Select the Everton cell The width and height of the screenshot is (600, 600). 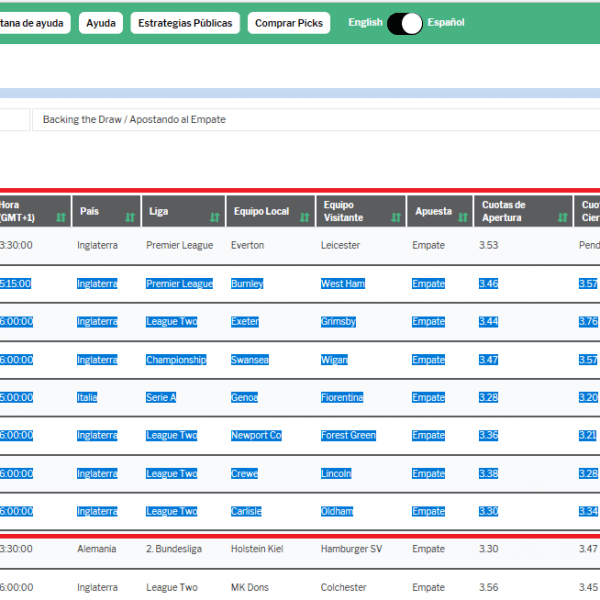(247, 245)
